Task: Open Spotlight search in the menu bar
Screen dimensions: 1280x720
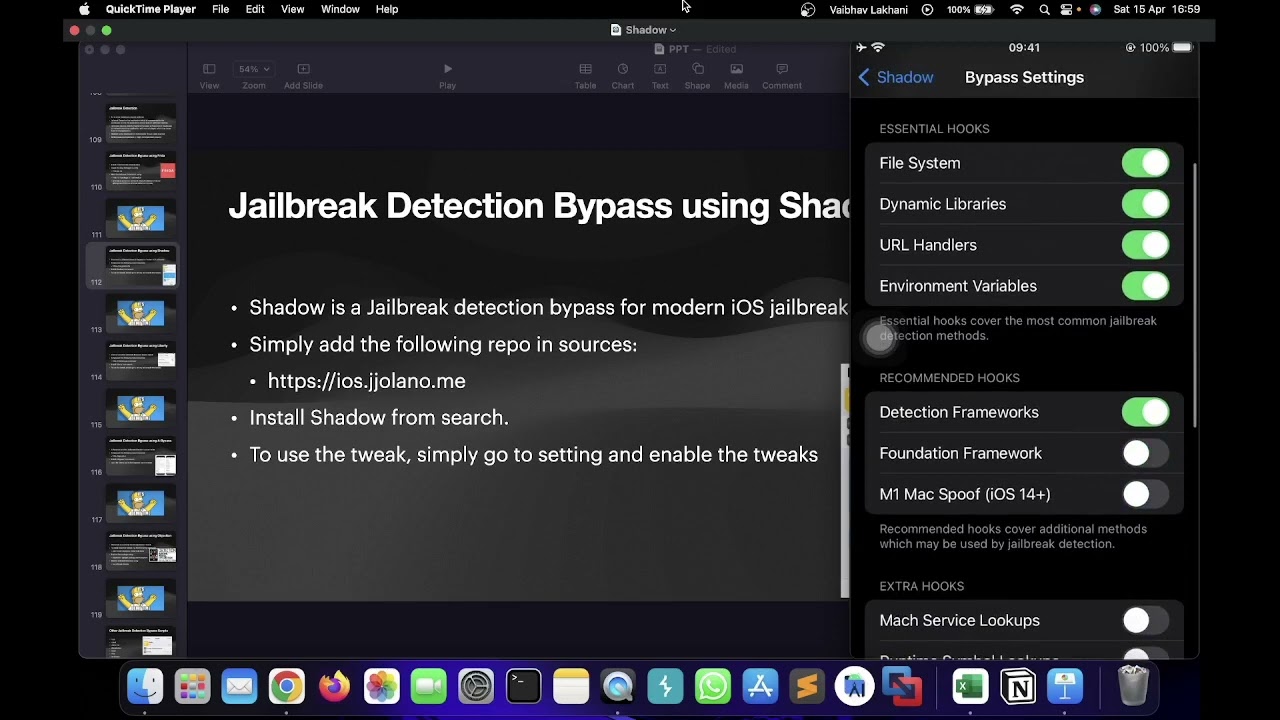Action: [x=1044, y=9]
